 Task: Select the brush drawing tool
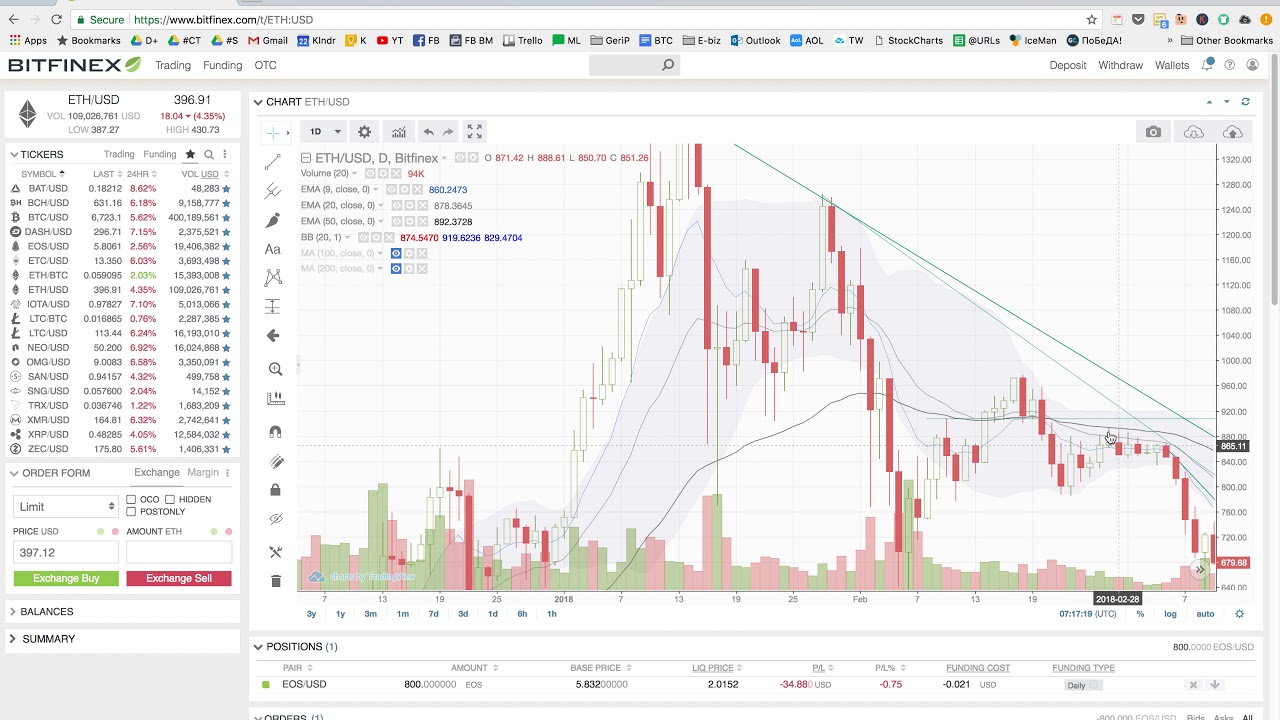(x=273, y=220)
